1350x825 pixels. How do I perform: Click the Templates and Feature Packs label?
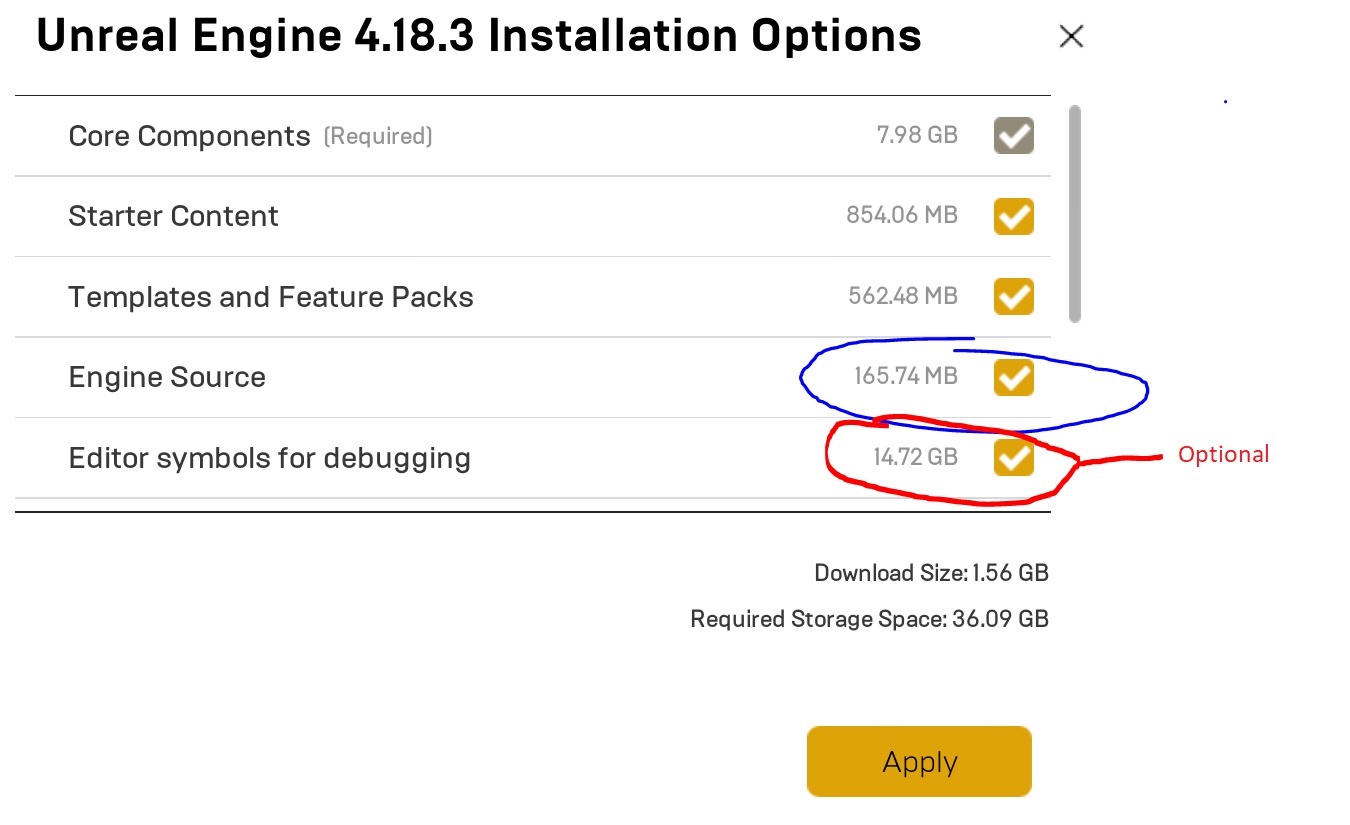click(x=270, y=297)
